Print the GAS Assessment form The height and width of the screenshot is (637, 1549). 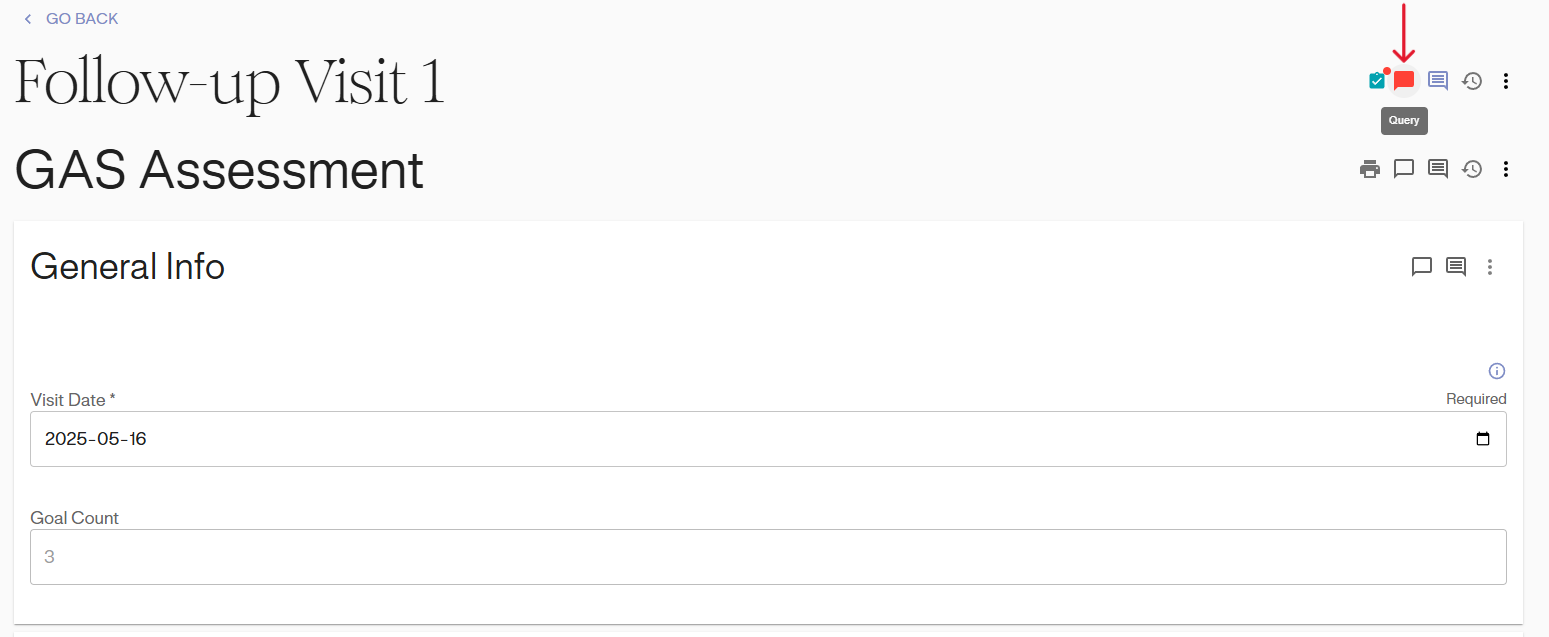[1370, 169]
